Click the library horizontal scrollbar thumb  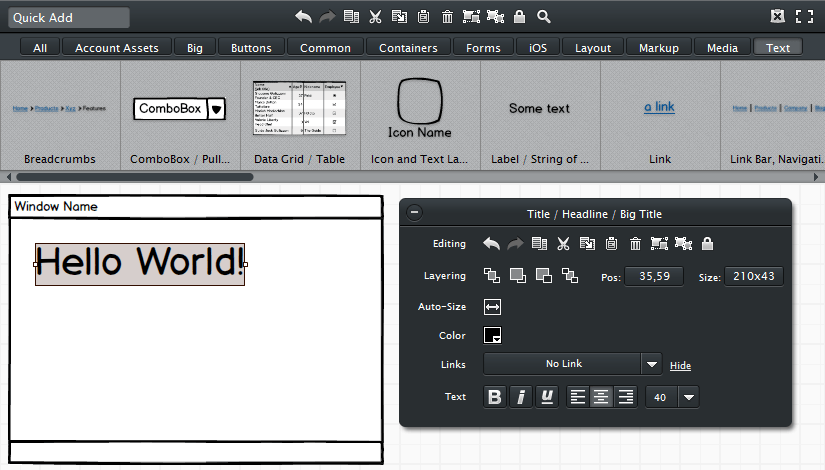click(x=135, y=177)
